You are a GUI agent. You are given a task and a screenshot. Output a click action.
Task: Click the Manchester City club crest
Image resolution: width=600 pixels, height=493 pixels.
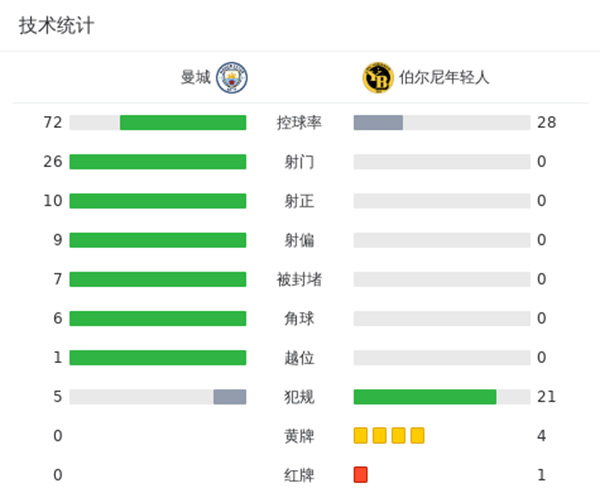pos(232,77)
